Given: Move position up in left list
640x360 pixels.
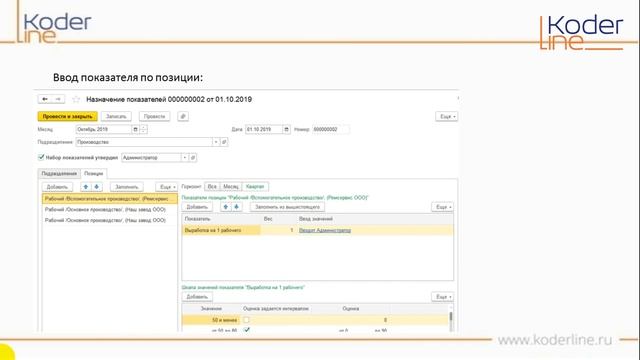Looking at the screenshot, I should click(86, 187).
